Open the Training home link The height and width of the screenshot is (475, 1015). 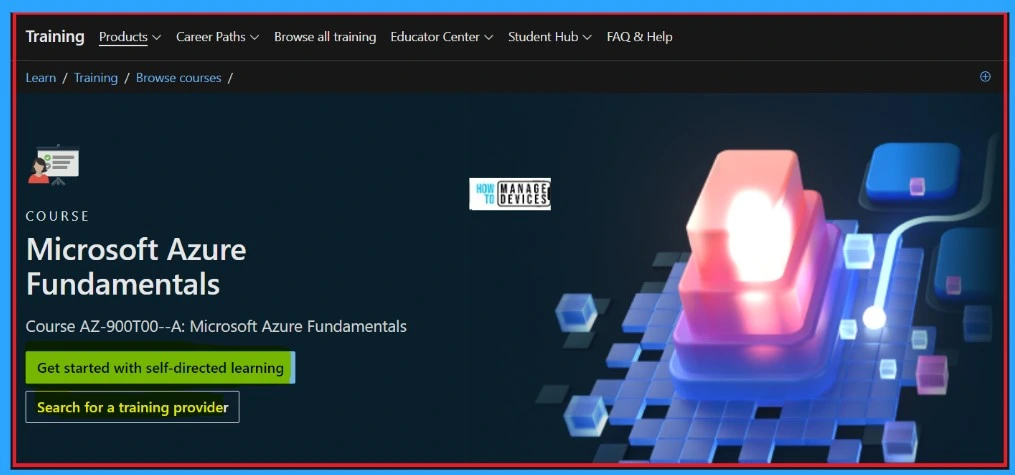coord(55,37)
